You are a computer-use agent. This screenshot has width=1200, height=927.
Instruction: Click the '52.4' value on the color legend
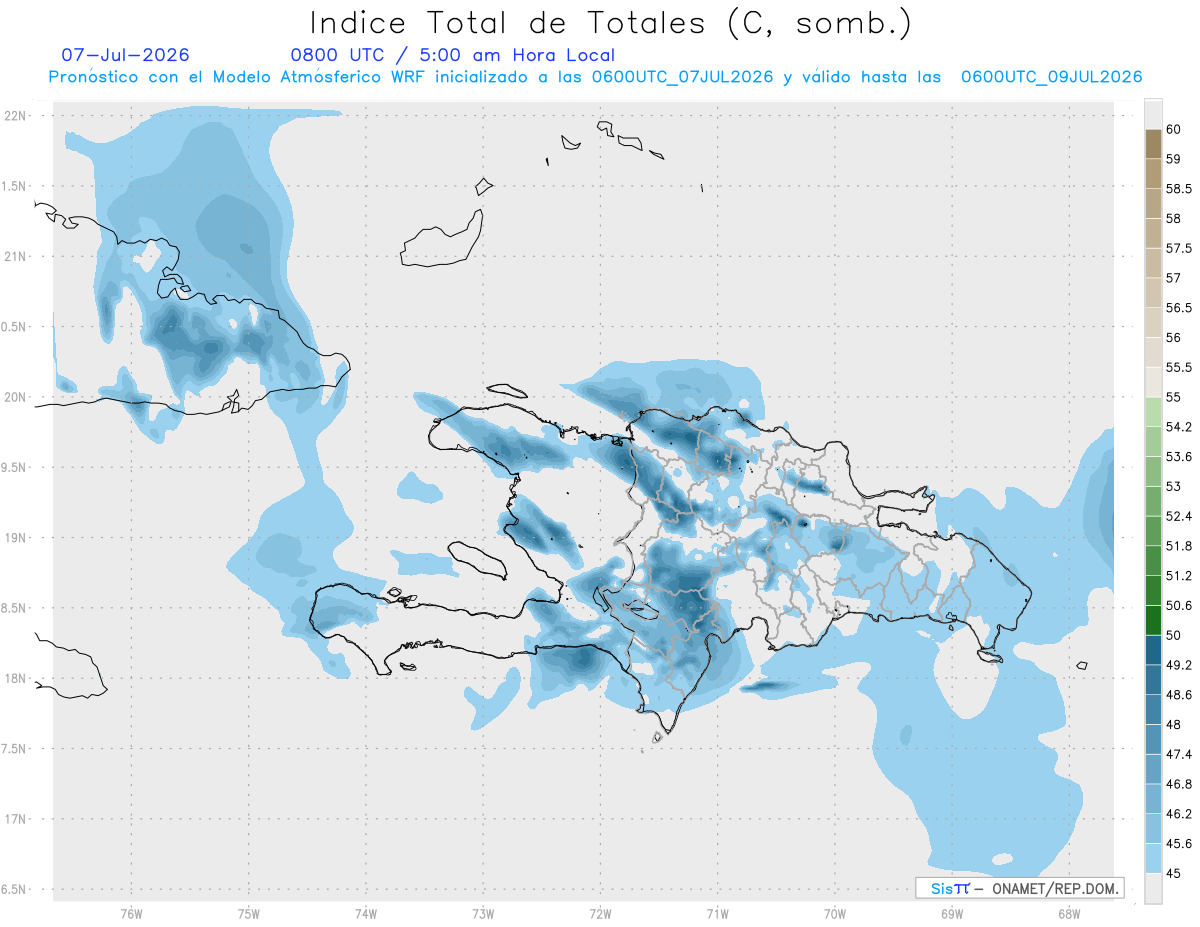click(1178, 516)
